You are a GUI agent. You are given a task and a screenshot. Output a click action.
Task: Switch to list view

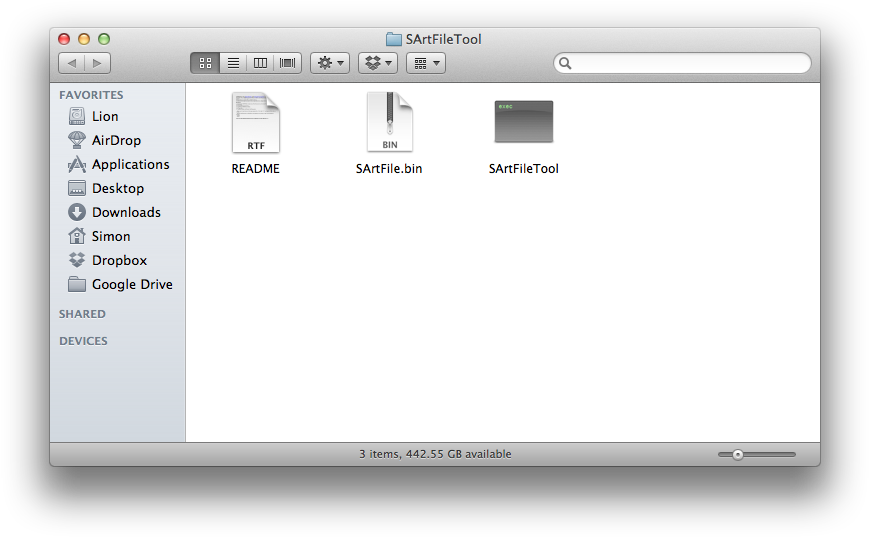233,63
